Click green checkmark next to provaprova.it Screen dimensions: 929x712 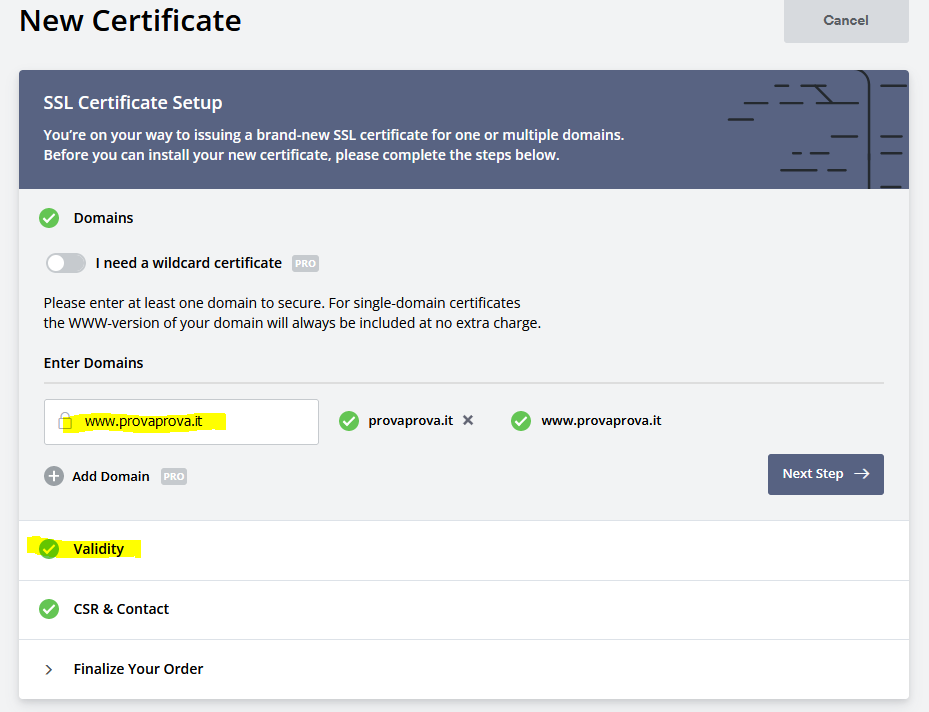349,421
